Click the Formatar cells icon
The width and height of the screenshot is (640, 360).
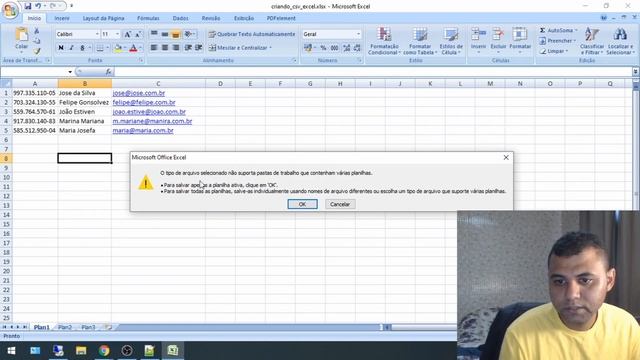[520, 34]
